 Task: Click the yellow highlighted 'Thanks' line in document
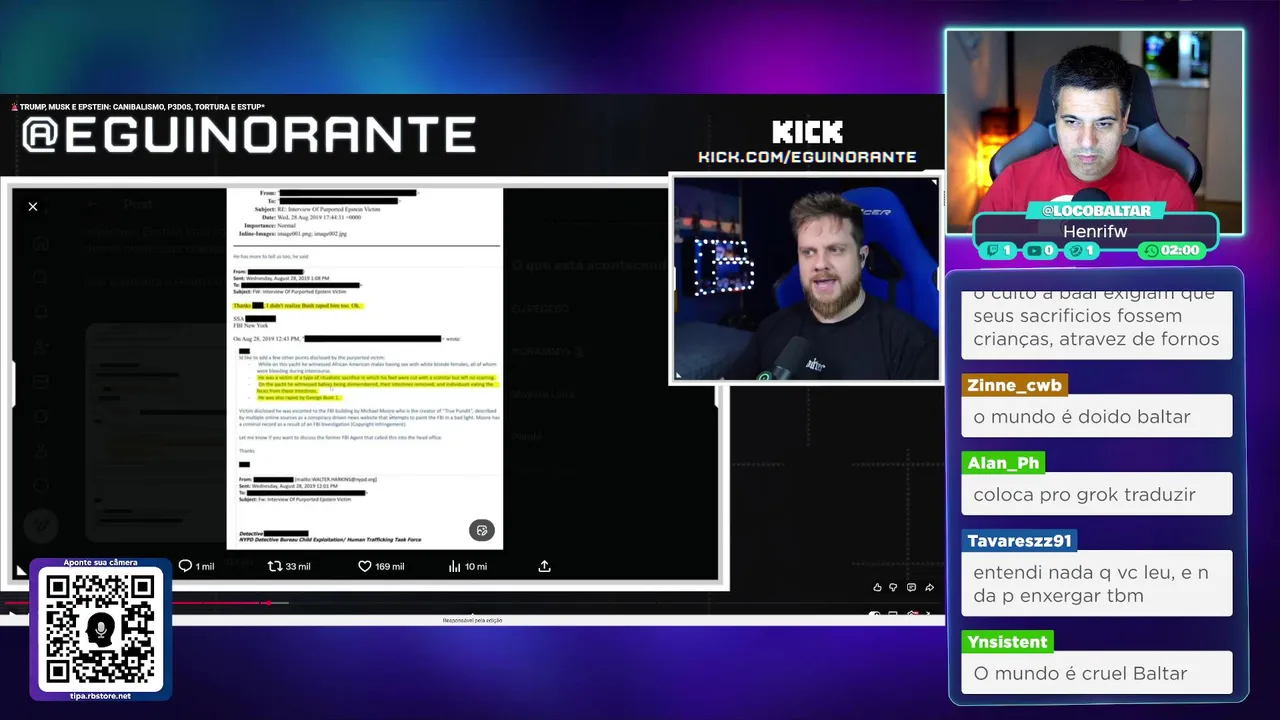click(297, 305)
